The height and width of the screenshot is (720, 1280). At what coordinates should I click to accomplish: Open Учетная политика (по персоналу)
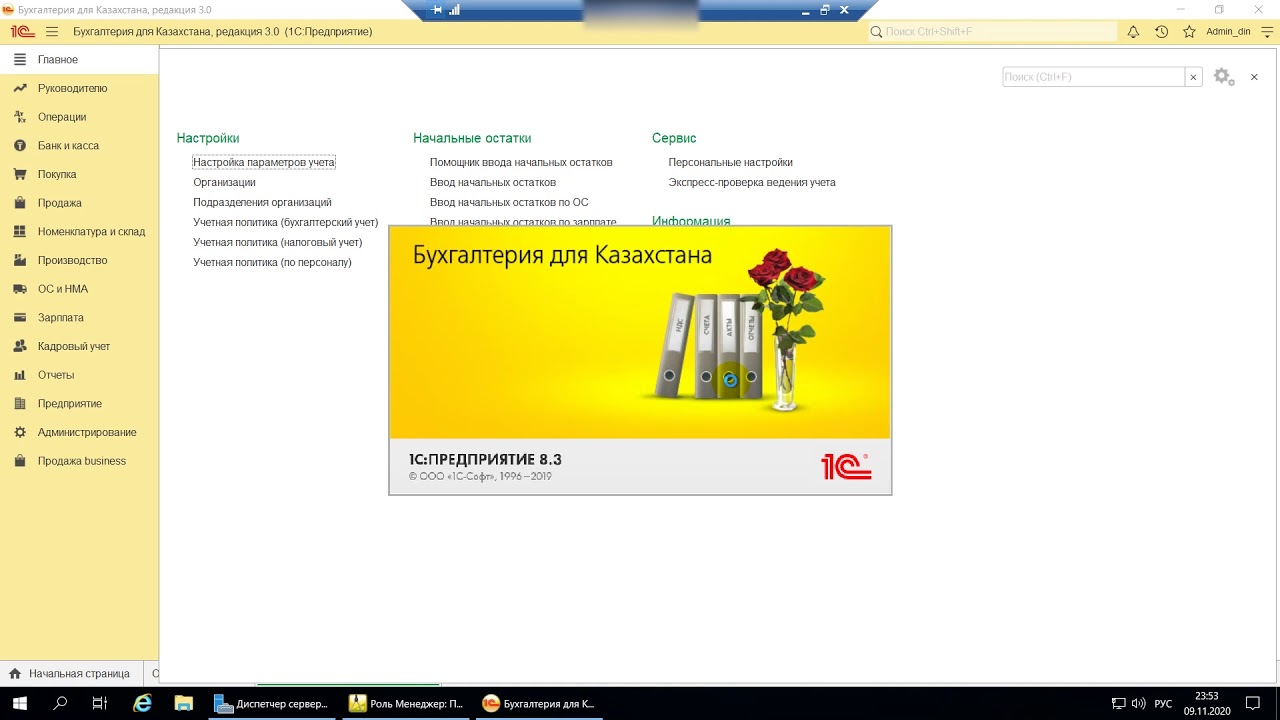click(272, 262)
